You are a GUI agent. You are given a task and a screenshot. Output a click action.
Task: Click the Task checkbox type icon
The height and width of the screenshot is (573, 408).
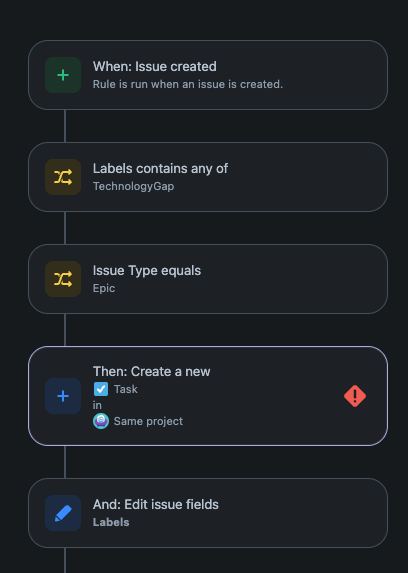(101, 389)
